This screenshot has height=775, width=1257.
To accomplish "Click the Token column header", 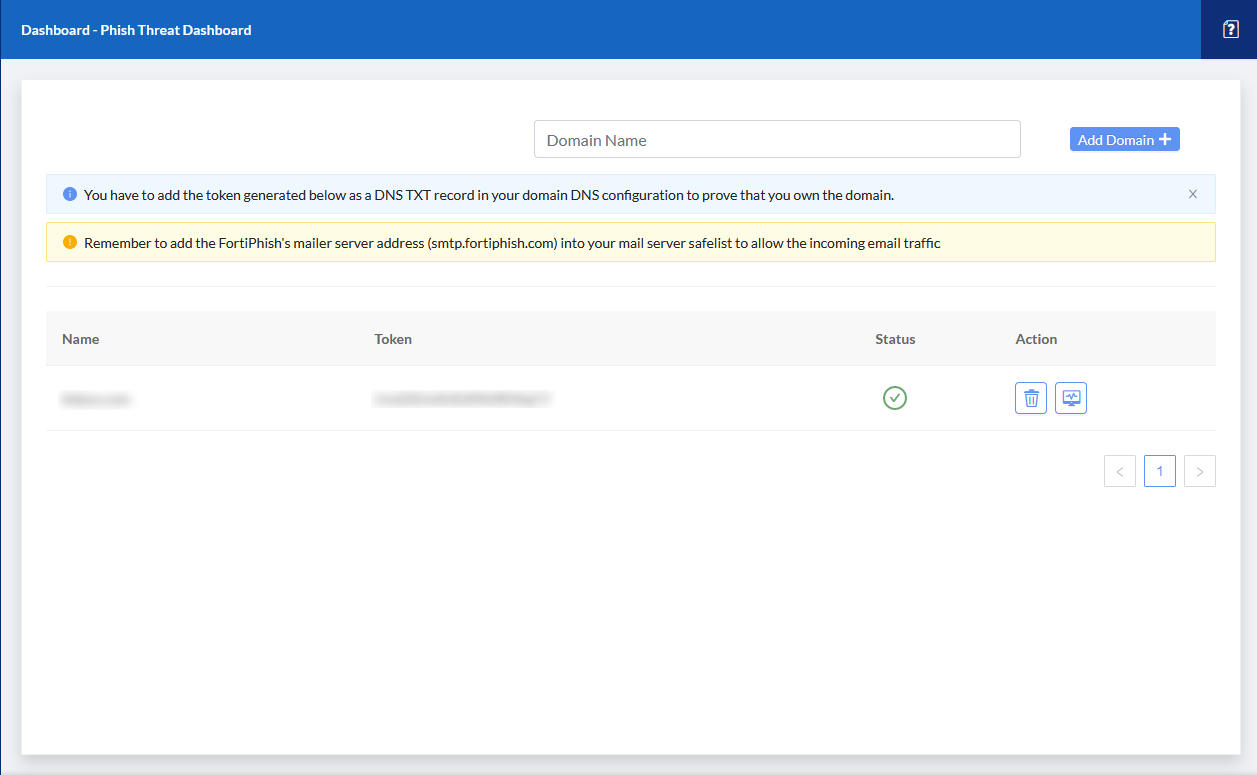I will tap(393, 339).
